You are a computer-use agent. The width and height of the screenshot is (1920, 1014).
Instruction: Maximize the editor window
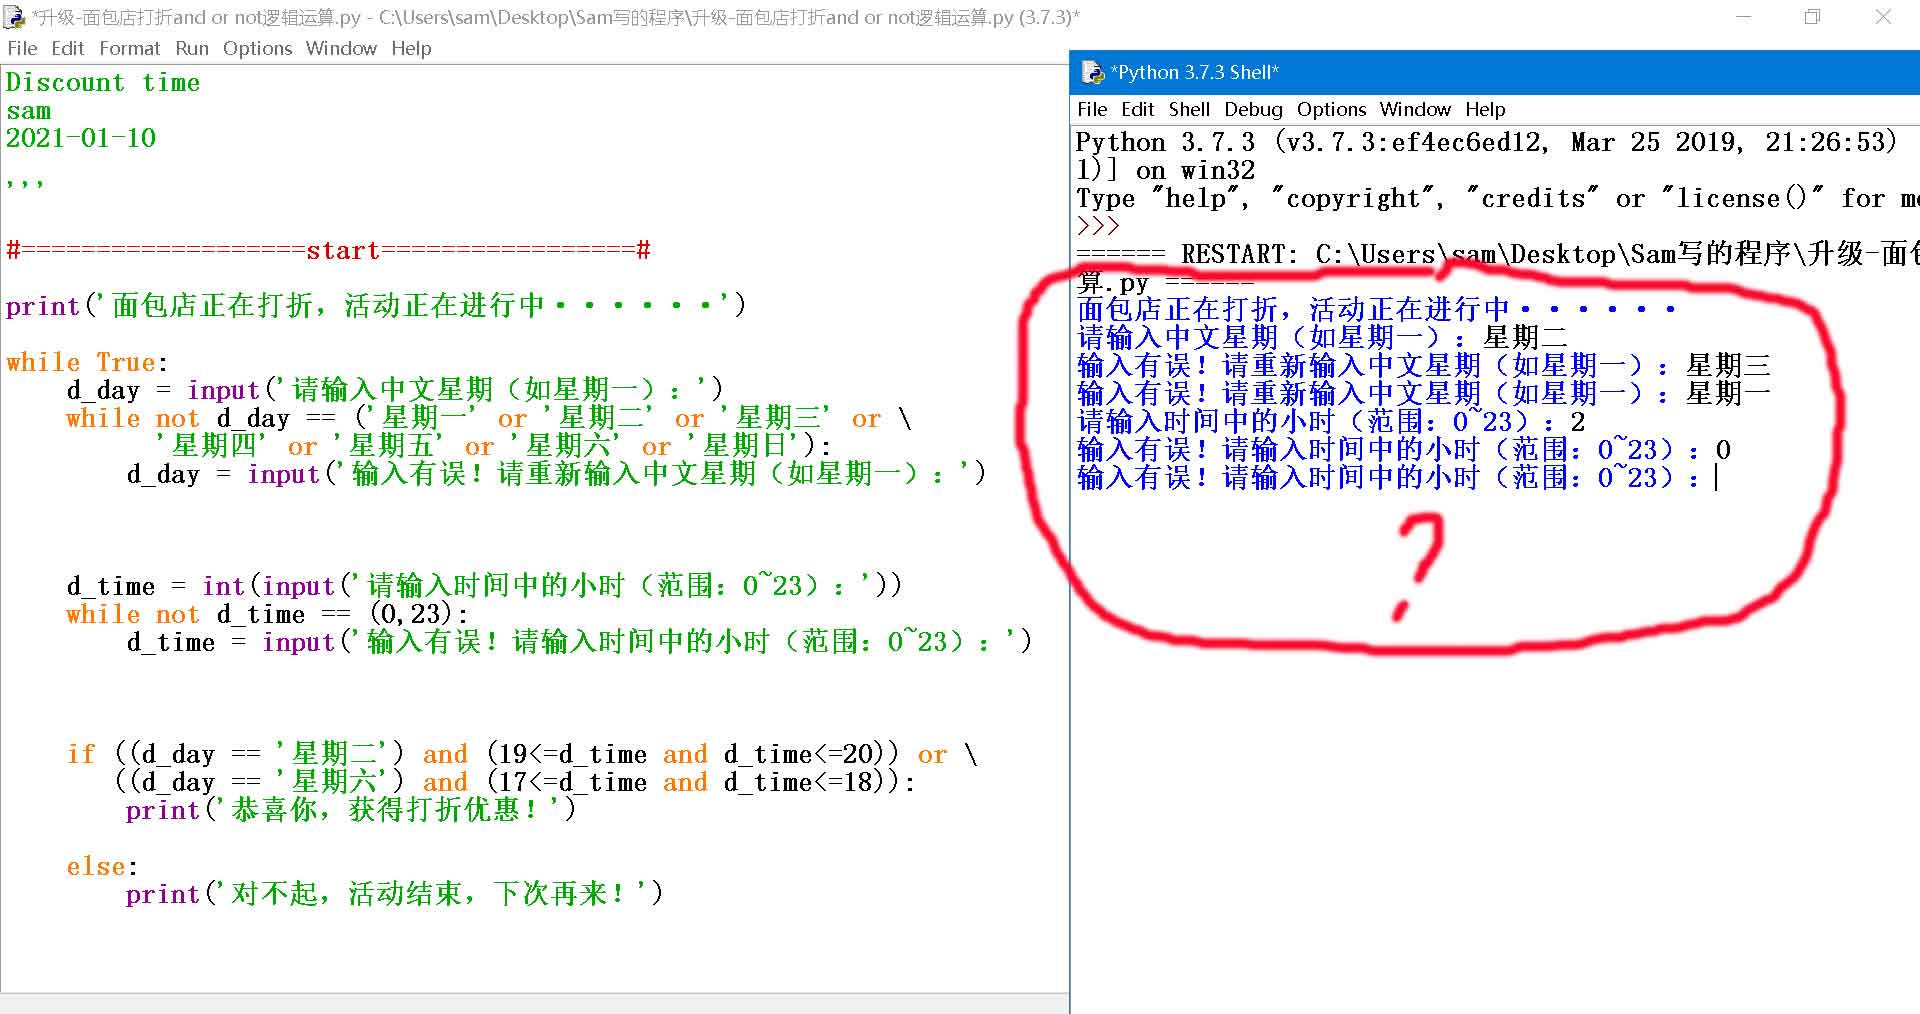tap(1812, 17)
